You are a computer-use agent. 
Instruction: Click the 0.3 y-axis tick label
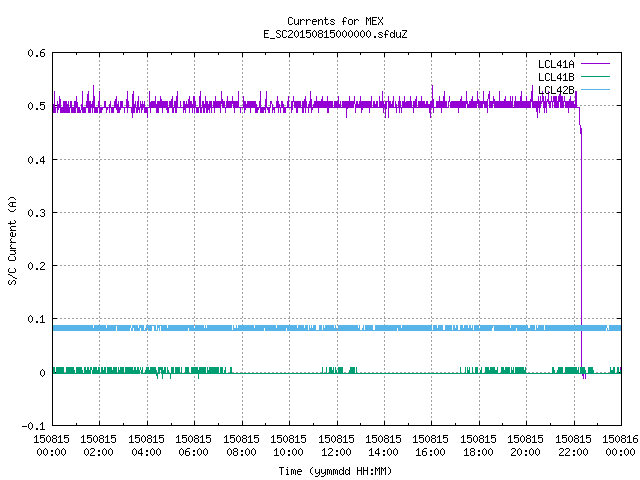(37, 213)
